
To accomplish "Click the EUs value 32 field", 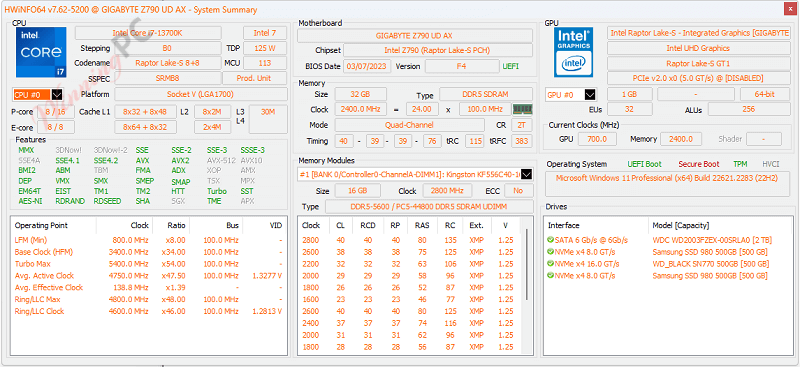I will pyautogui.click(x=630, y=109).
